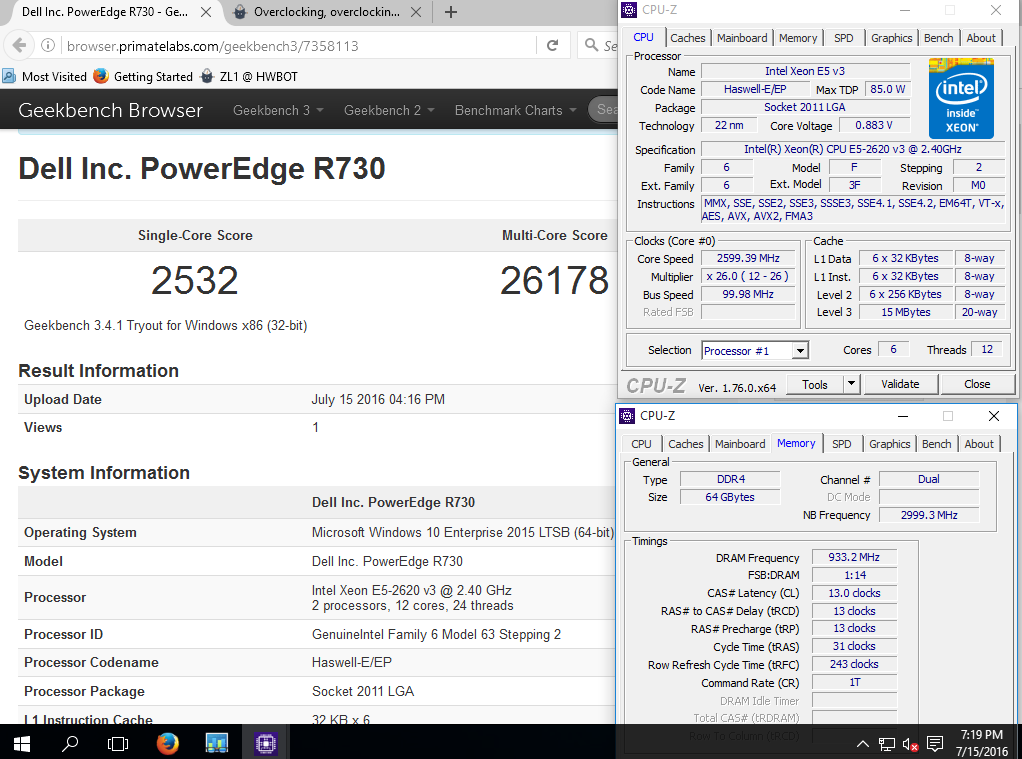Viewport: 1022px width, 759px height.
Task: Open Task View on the taskbar
Action: [118, 743]
